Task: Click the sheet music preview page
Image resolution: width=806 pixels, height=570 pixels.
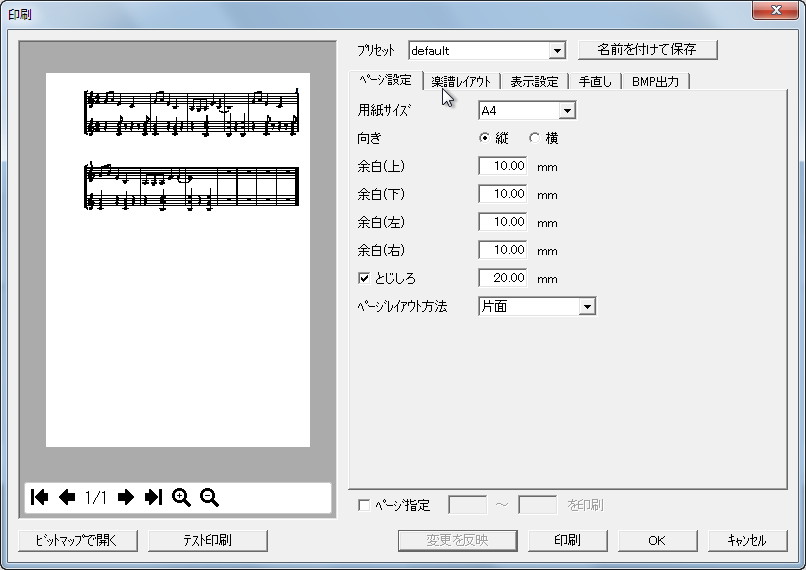Action: tap(178, 260)
